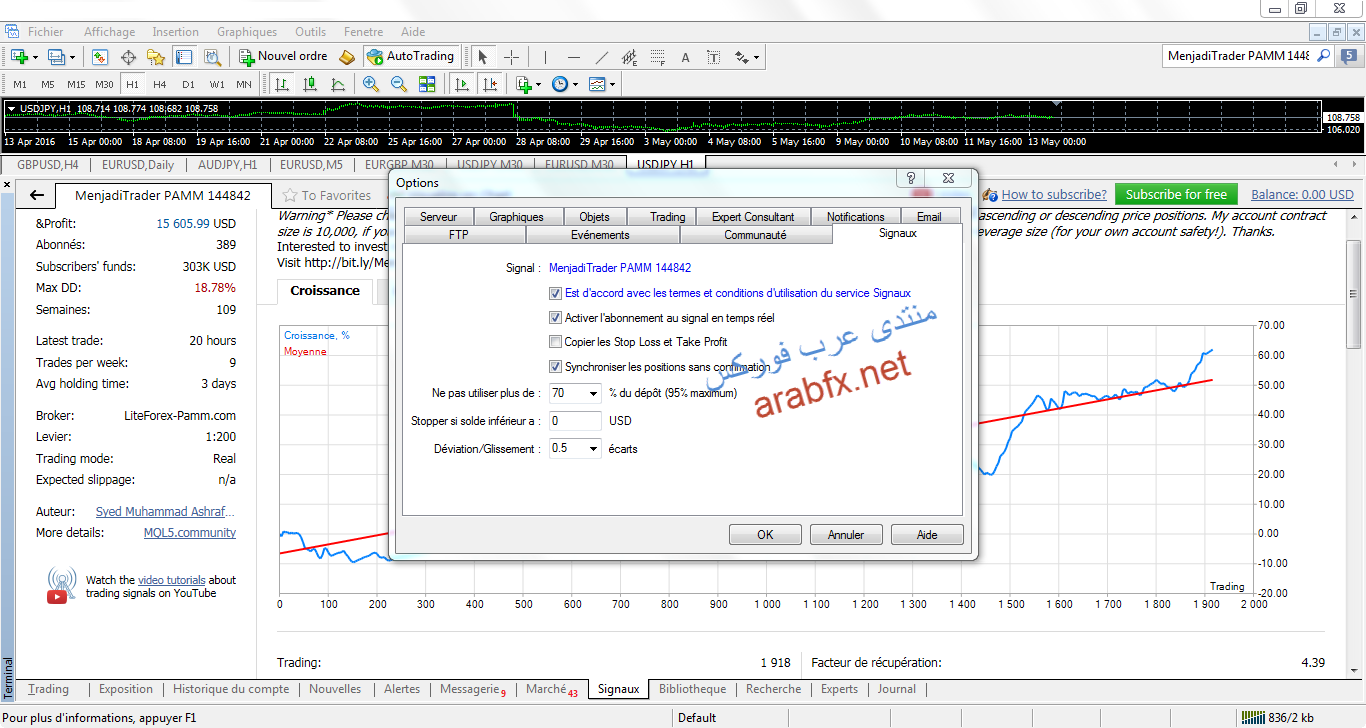Viewport: 1366px width, 728px height.
Task: Open the '70' percent deposit dropdown
Action: point(593,393)
